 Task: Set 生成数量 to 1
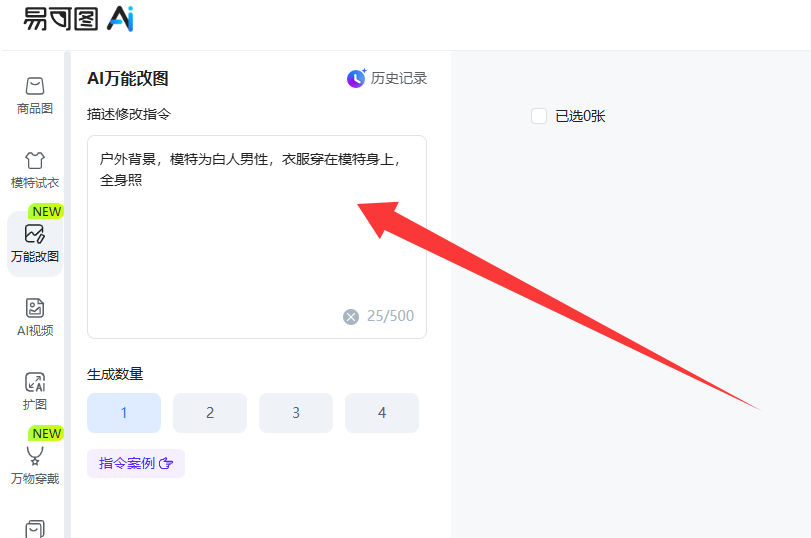click(x=124, y=413)
